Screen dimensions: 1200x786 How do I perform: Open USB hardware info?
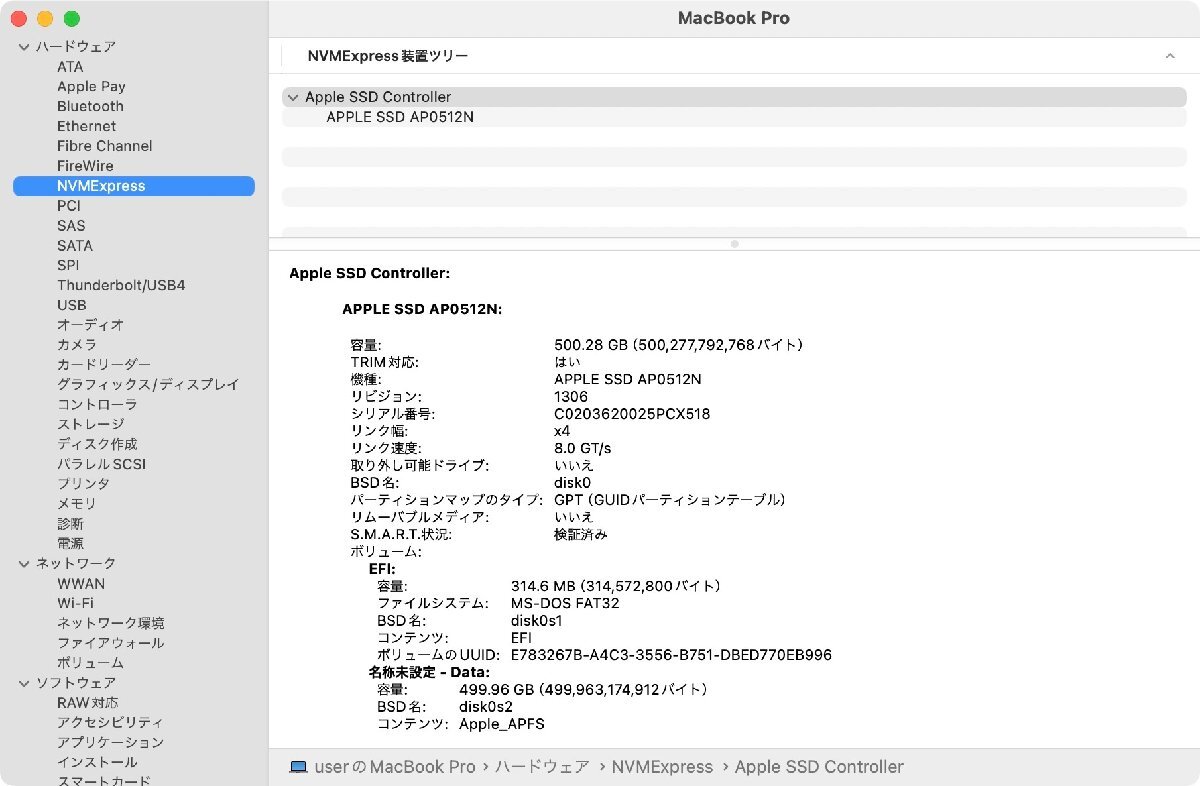click(x=72, y=305)
